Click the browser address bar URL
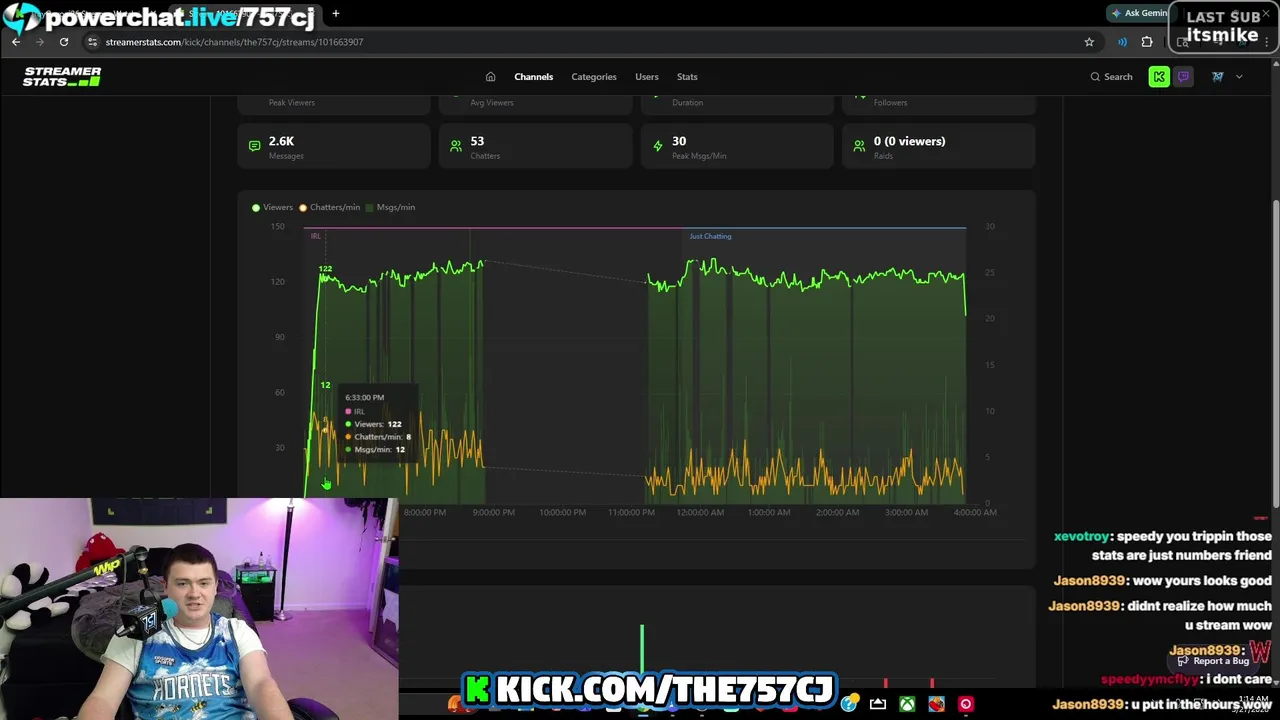The width and height of the screenshot is (1280, 720). click(234, 42)
